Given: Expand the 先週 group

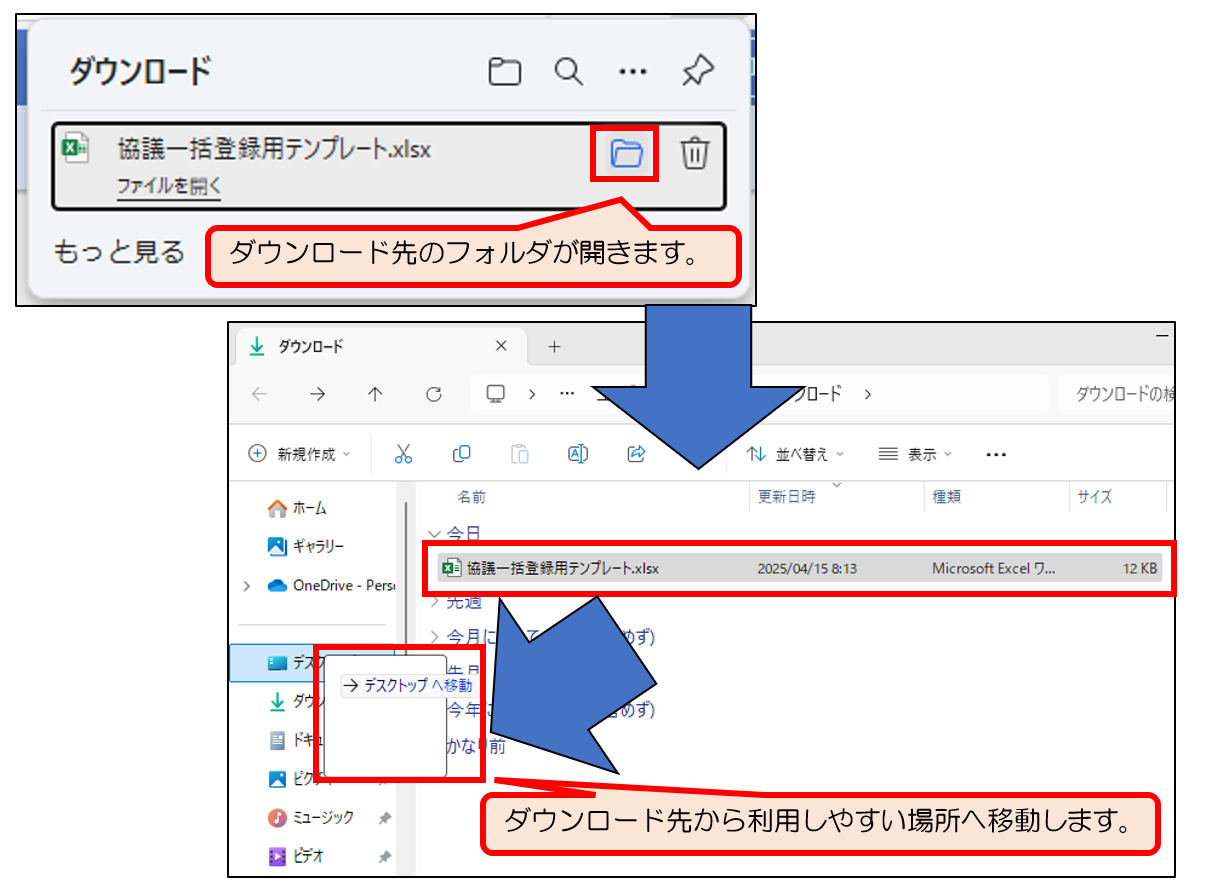Looking at the screenshot, I should (x=433, y=602).
